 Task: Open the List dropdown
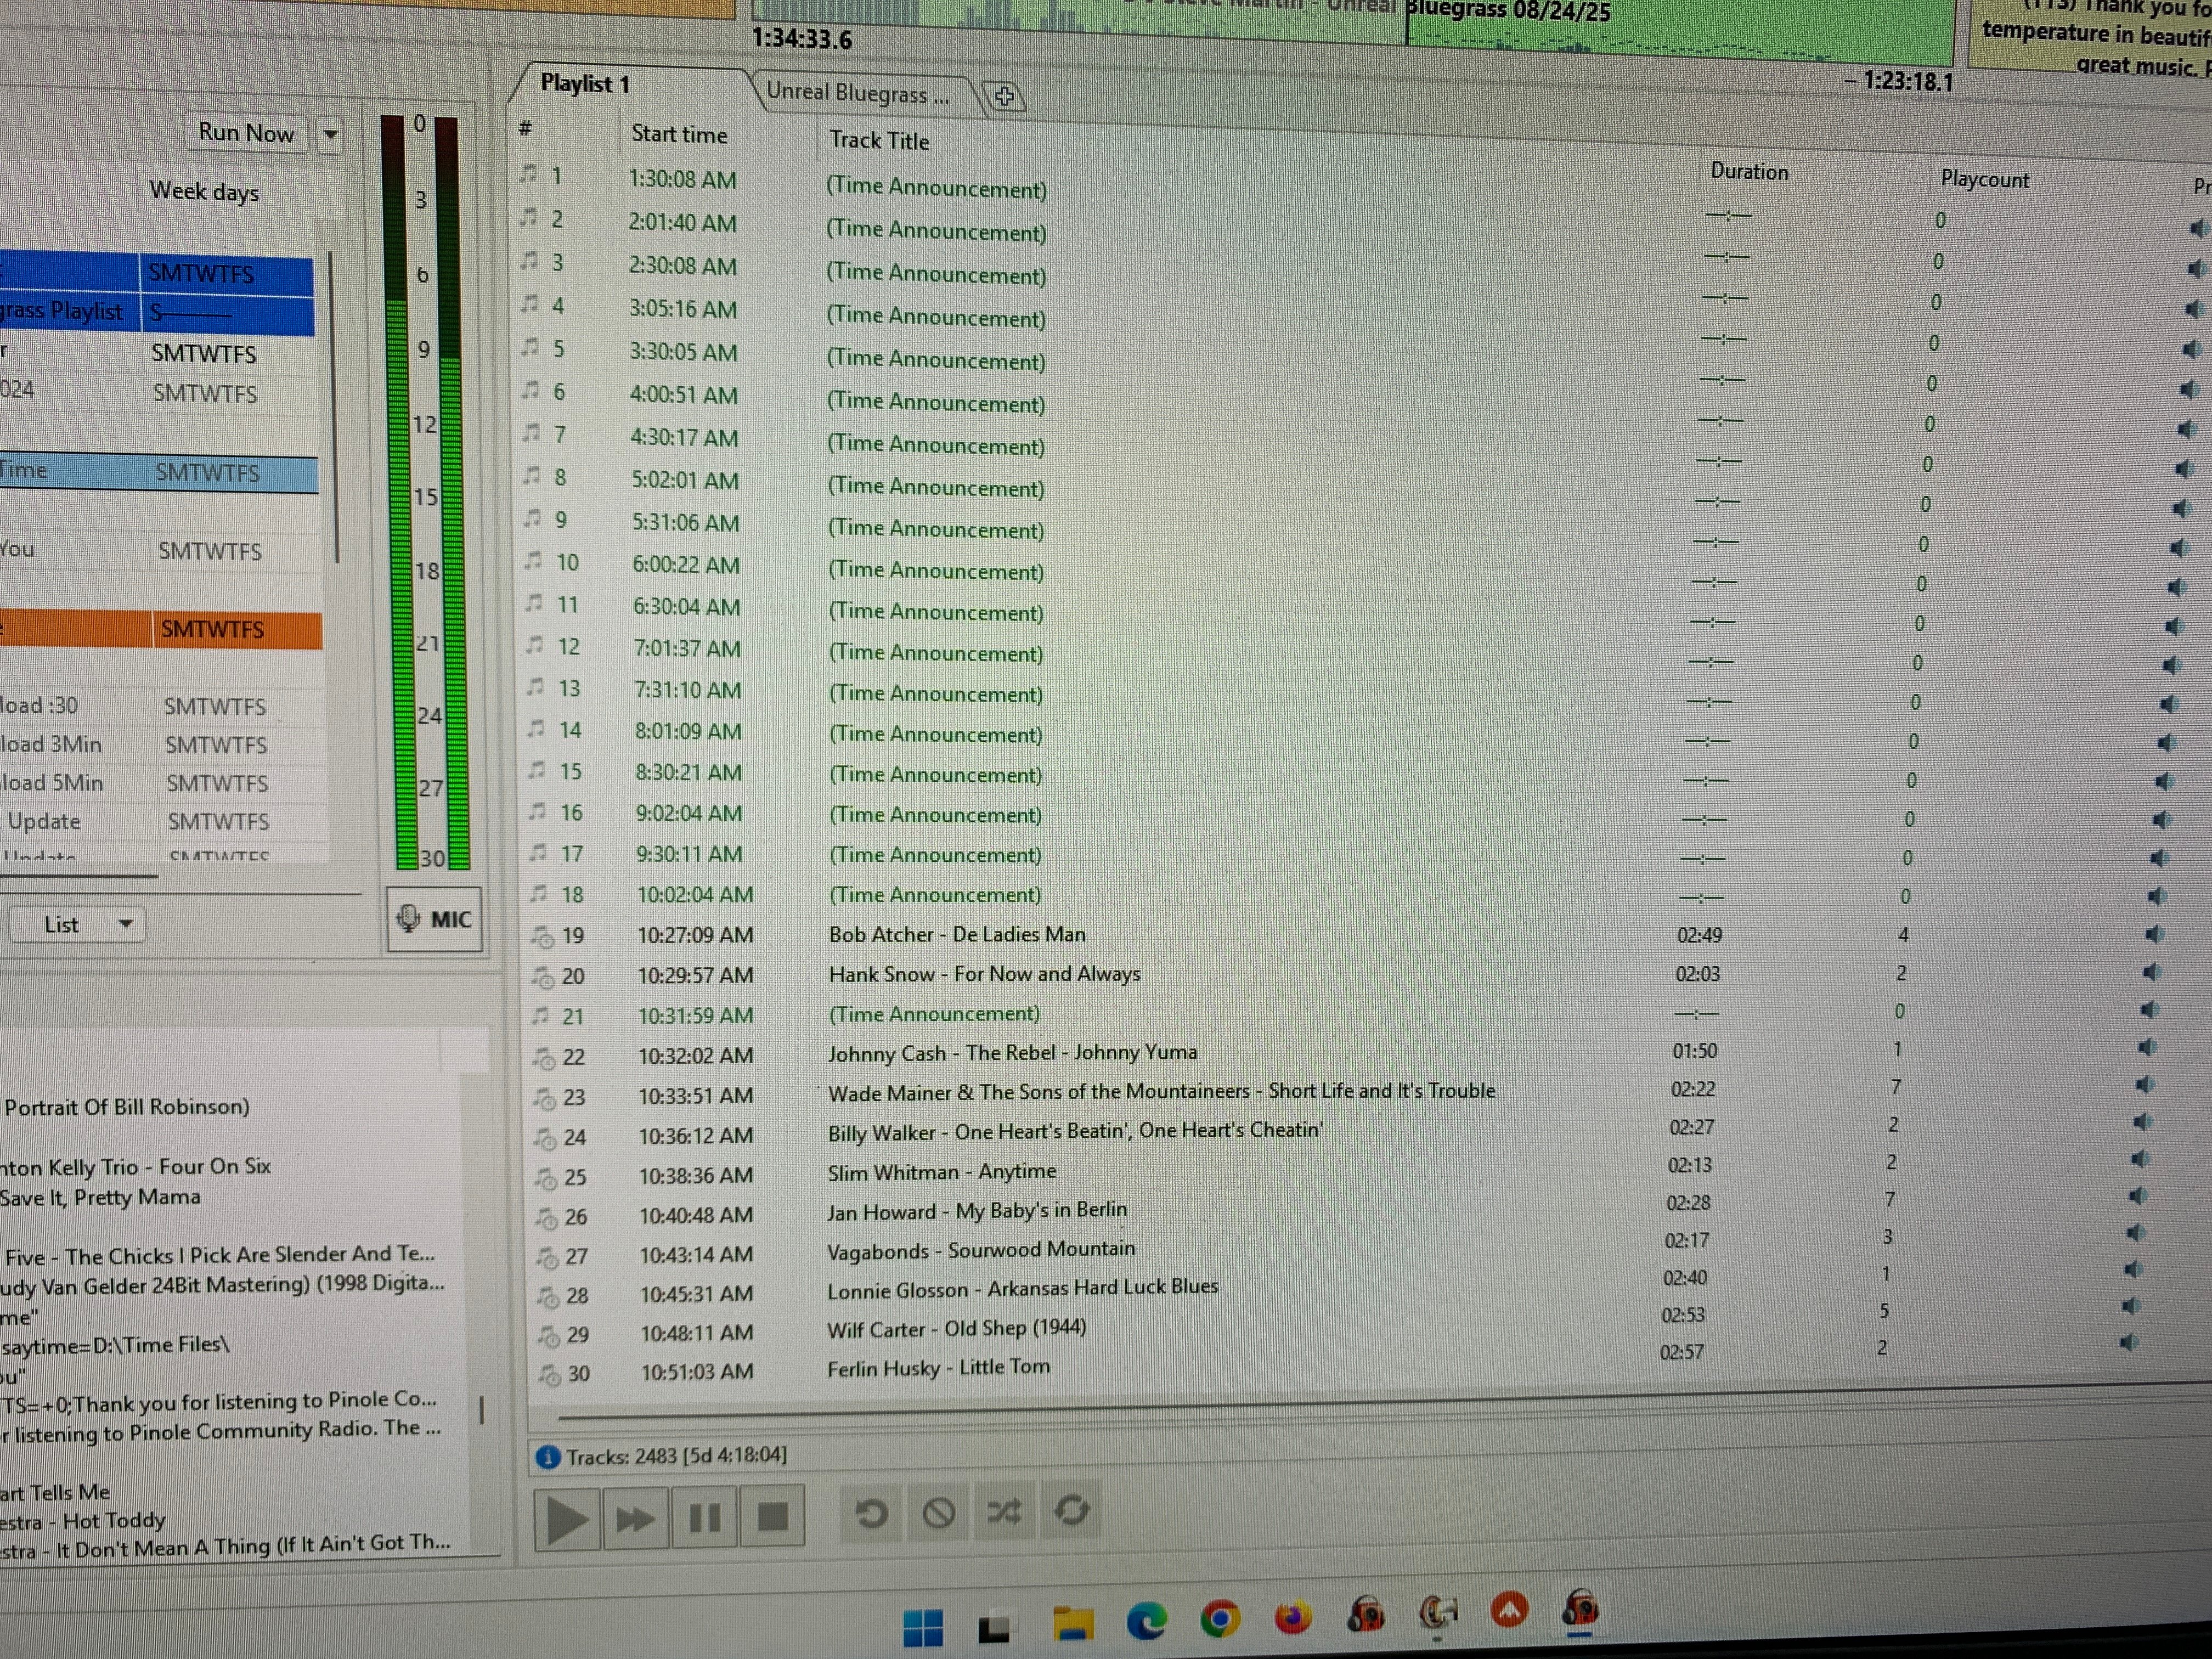tap(78, 925)
